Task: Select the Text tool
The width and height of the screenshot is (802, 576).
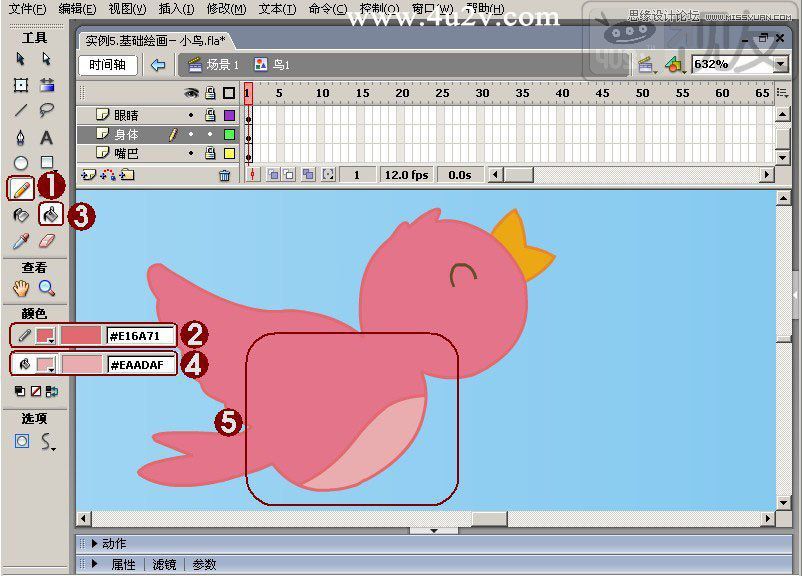Action: point(47,137)
